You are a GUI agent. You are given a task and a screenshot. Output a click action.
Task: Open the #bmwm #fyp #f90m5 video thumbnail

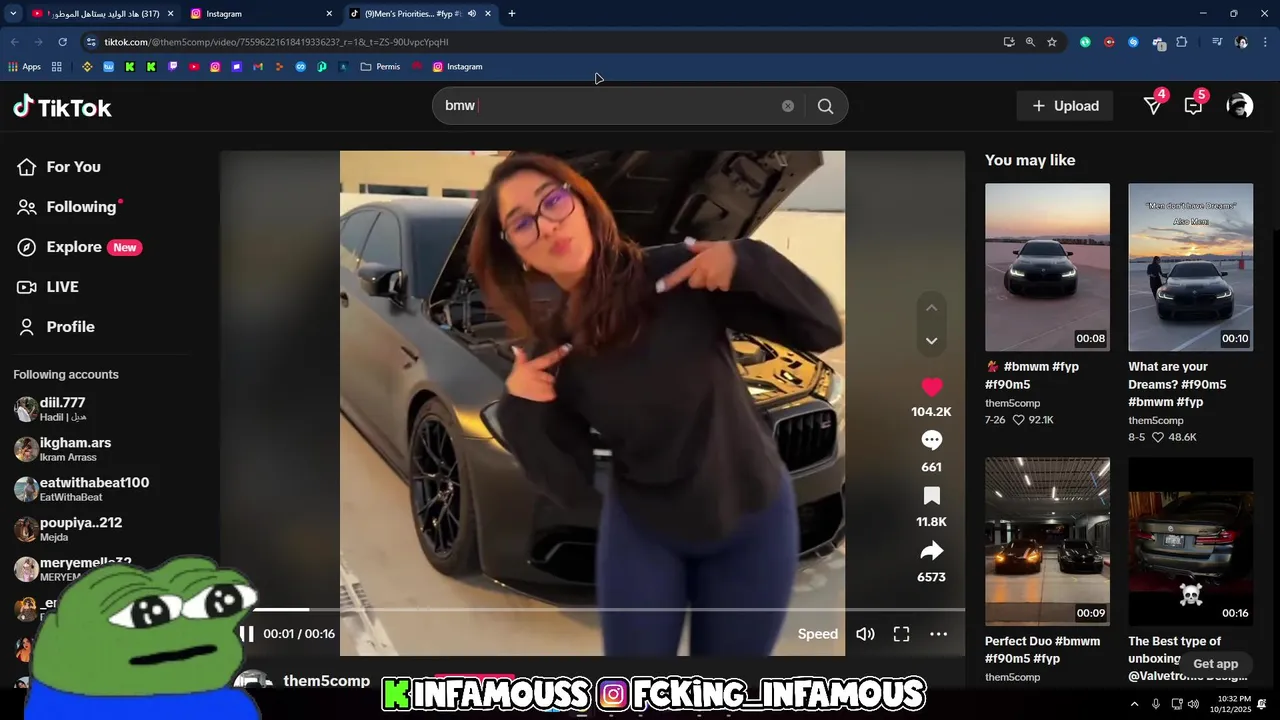pyautogui.click(x=1047, y=267)
